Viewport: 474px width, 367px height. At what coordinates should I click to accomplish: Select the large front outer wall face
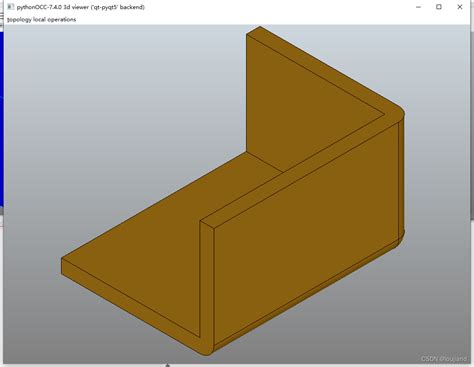[306, 233]
